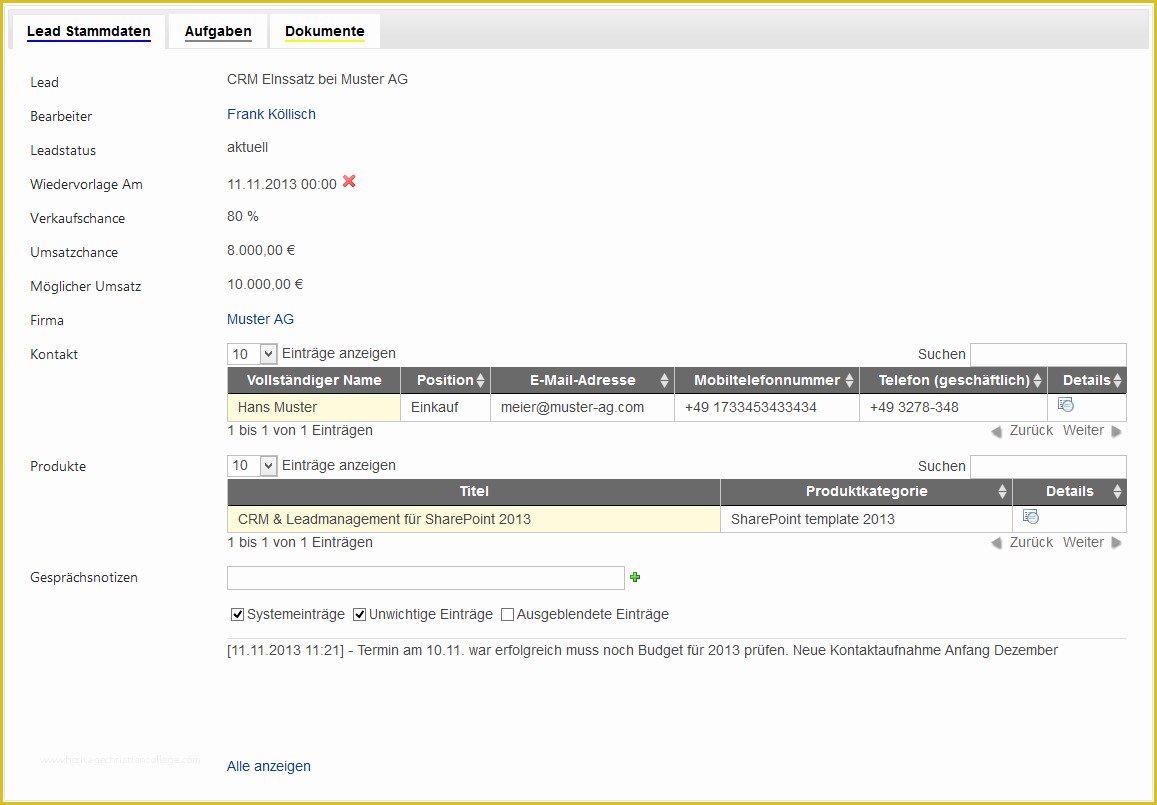Select meier@muster-ag.com email cell
1157x805 pixels.
click(x=582, y=407)
